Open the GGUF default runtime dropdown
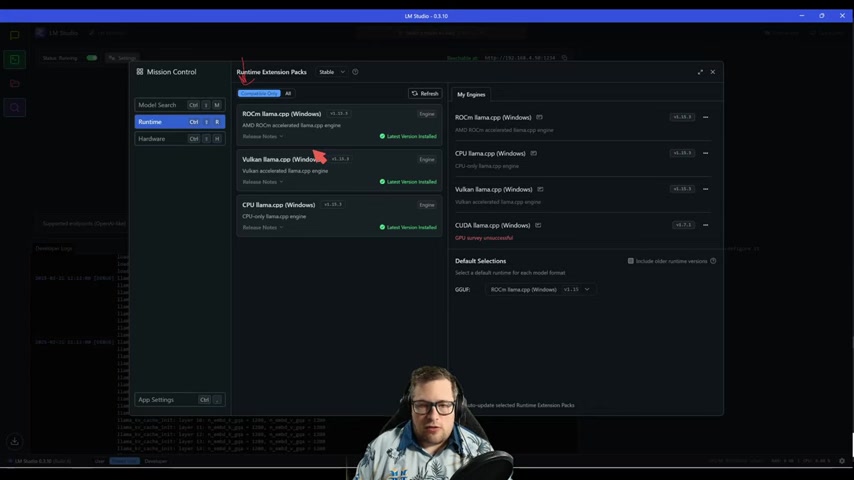 540,289
